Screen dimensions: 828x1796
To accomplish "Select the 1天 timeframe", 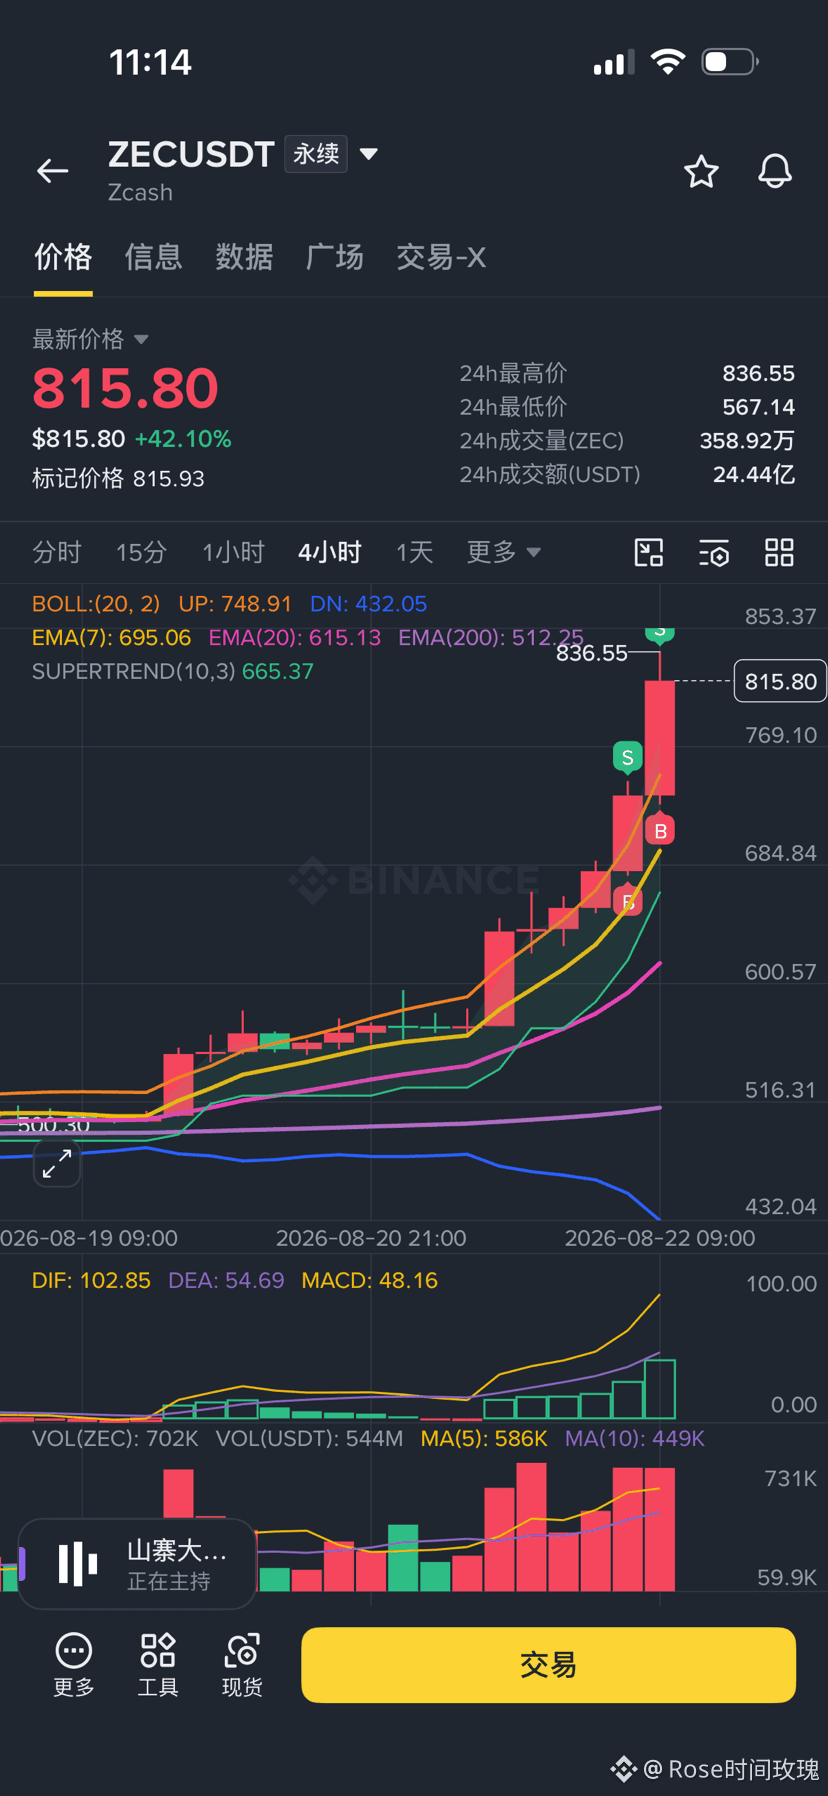I will 414,552.
